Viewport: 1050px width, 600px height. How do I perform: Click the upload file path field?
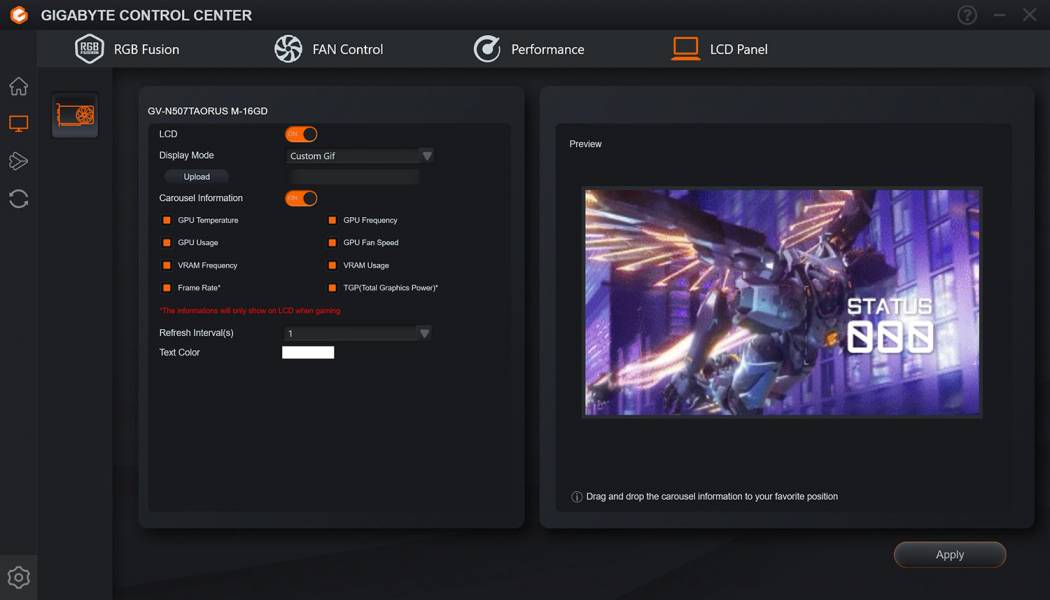355,177
